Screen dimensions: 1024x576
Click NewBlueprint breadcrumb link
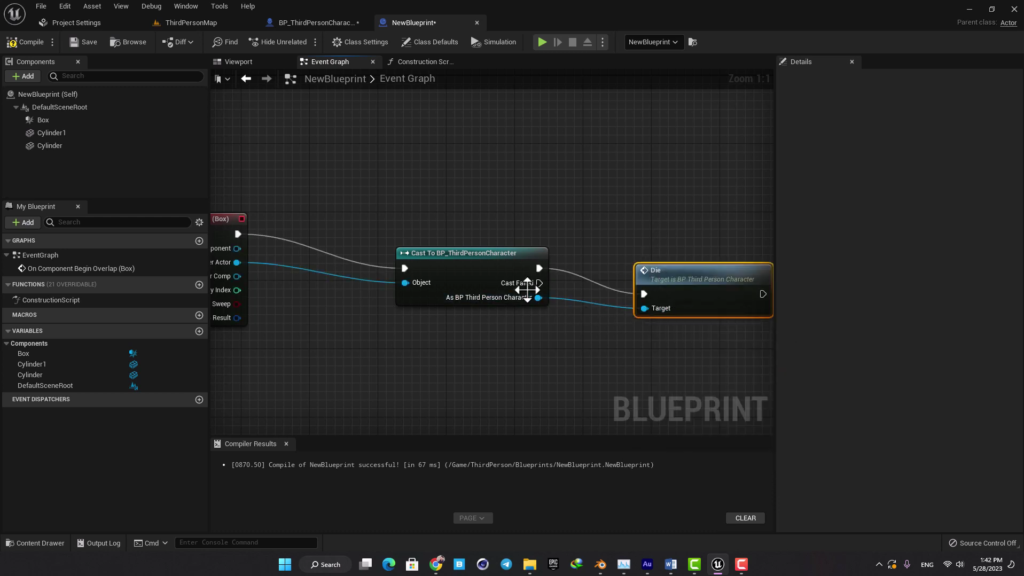(x=335, y=78)
